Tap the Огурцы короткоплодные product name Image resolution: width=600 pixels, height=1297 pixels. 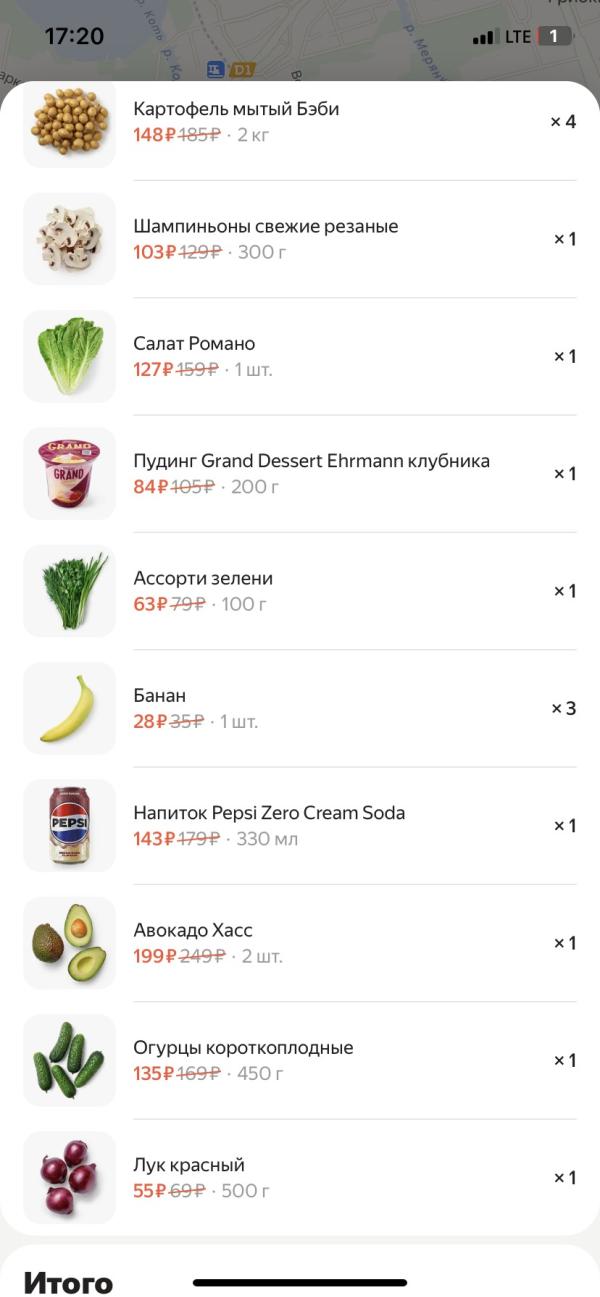[243, 1048]
